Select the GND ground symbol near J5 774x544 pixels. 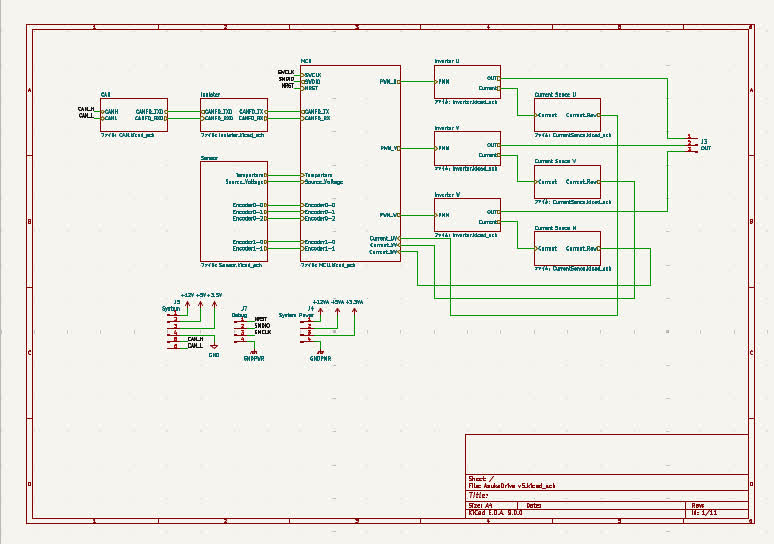pyautogui.click(x=214, y=349)
